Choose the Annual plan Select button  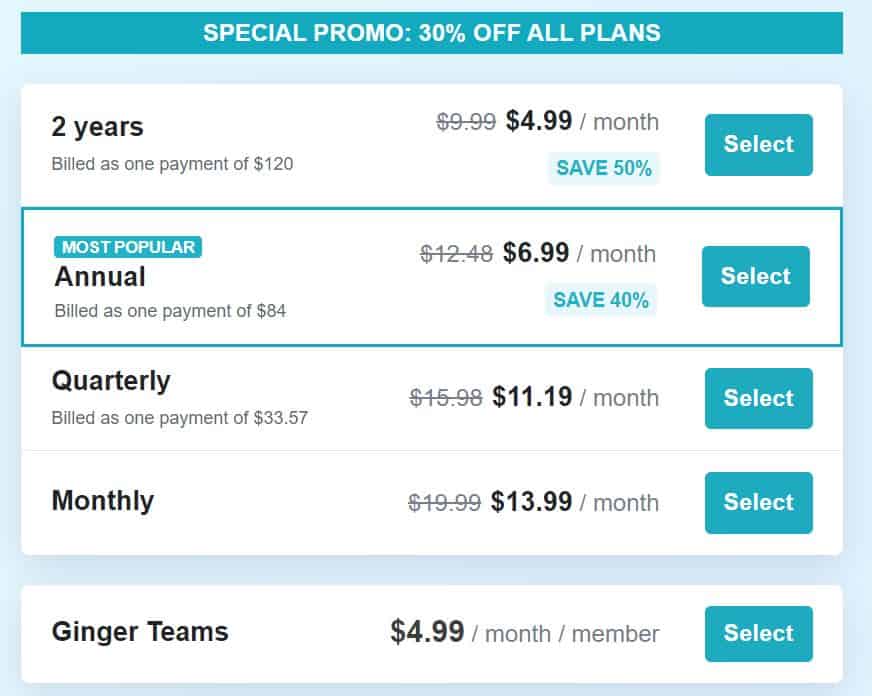tap(756, 276)
